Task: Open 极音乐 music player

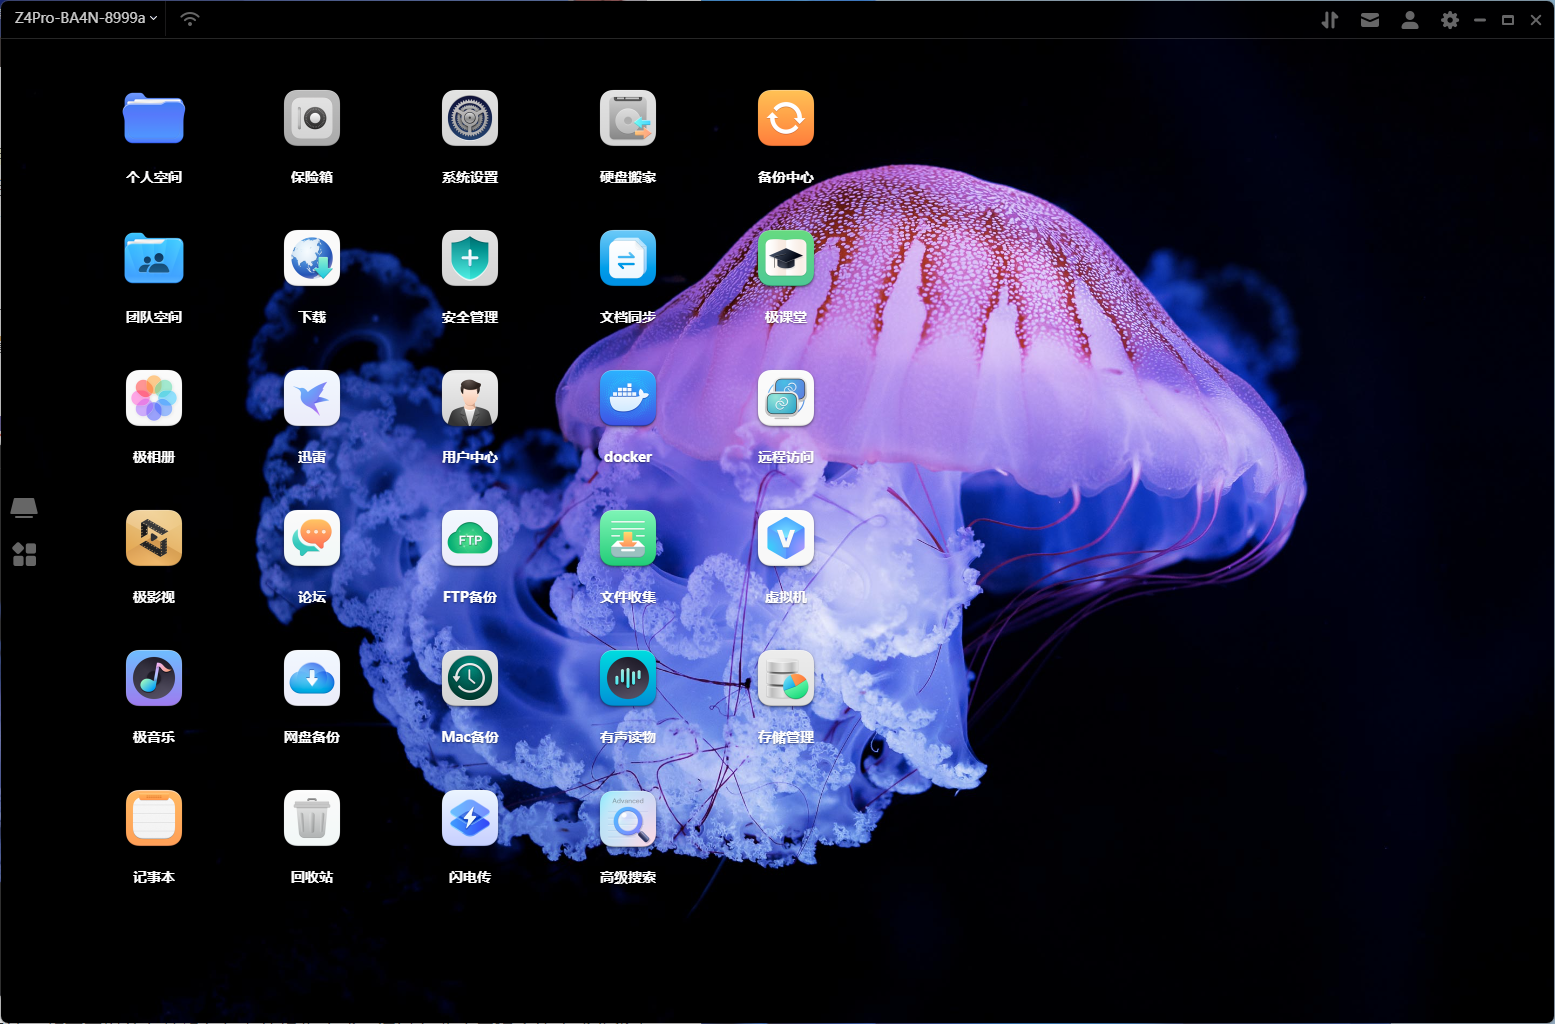Action: pos(154,679)
